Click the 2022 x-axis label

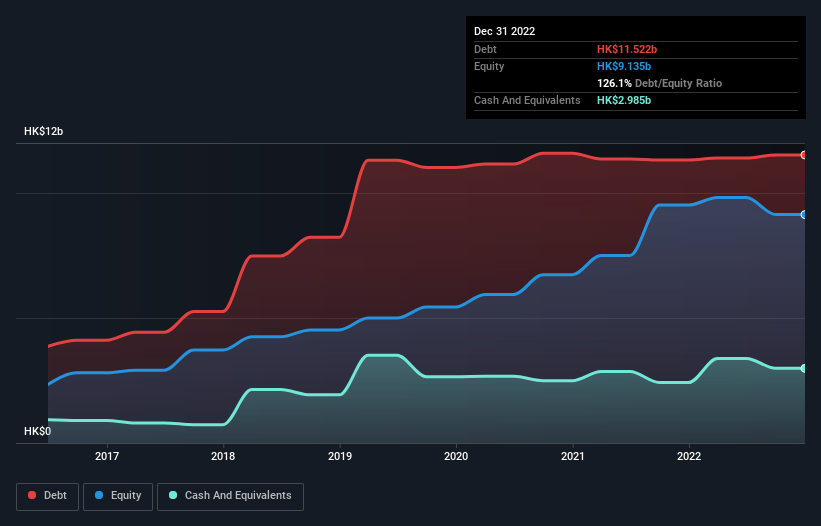point(689,456)
